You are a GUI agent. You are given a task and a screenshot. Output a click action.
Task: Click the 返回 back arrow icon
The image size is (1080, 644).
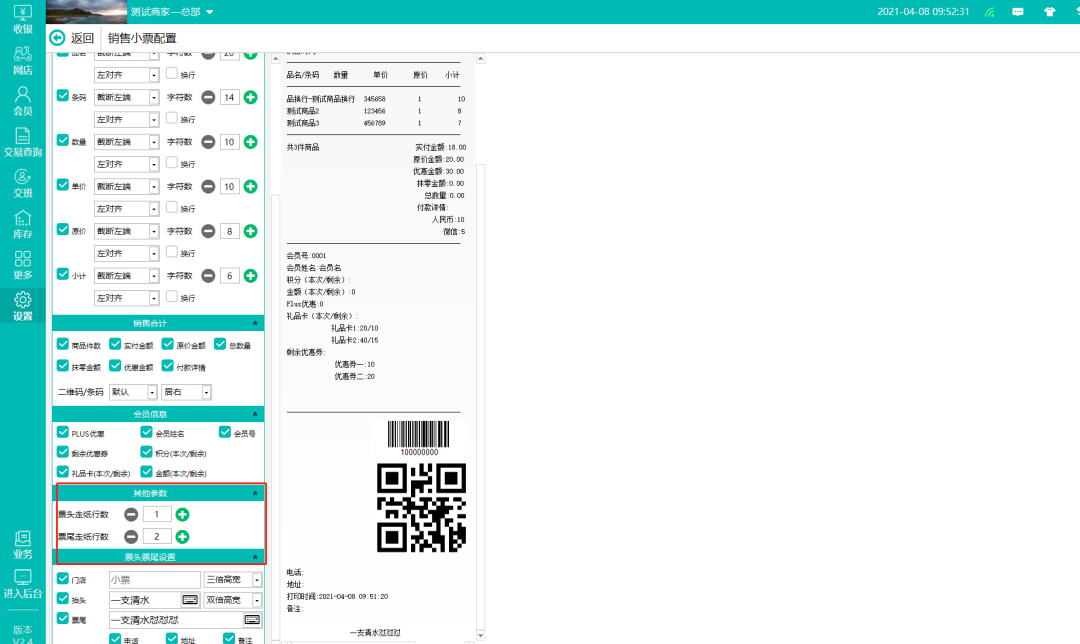pyautogui.click(x=57, y=38)
